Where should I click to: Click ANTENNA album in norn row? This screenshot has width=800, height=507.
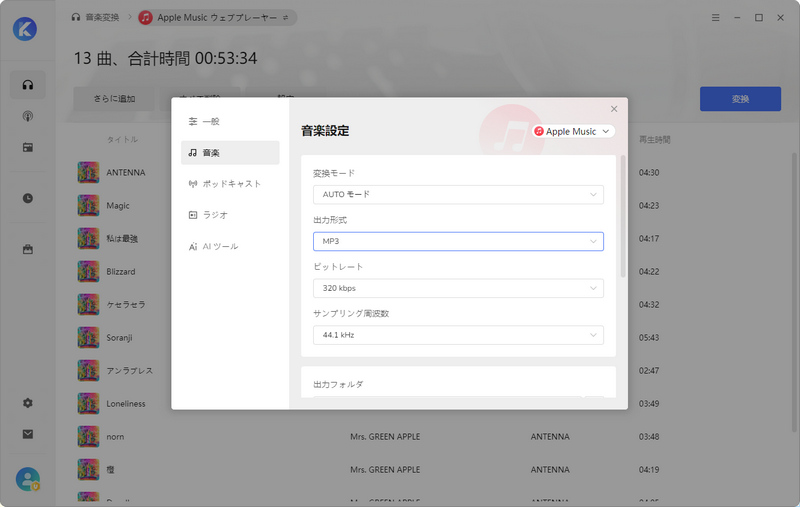pos(550,437)
